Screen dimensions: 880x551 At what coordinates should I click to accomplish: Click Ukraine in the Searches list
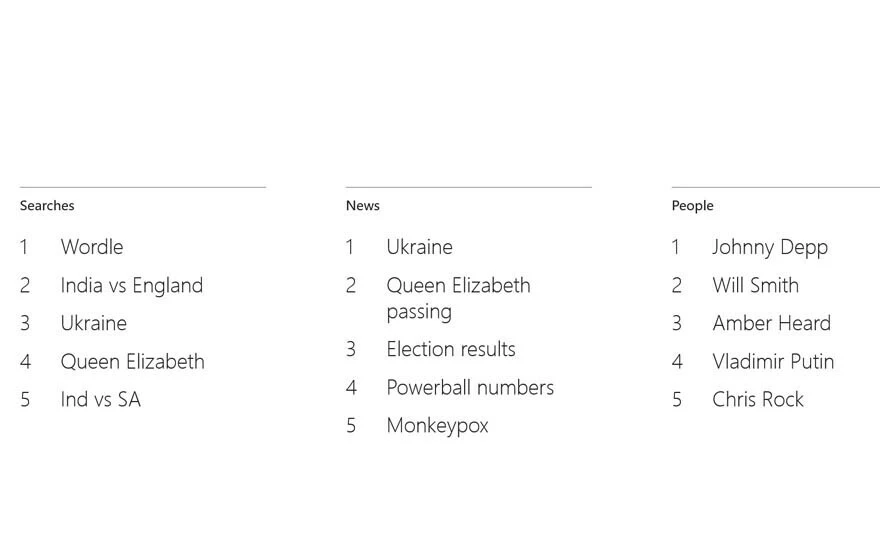tap(93, 323)
